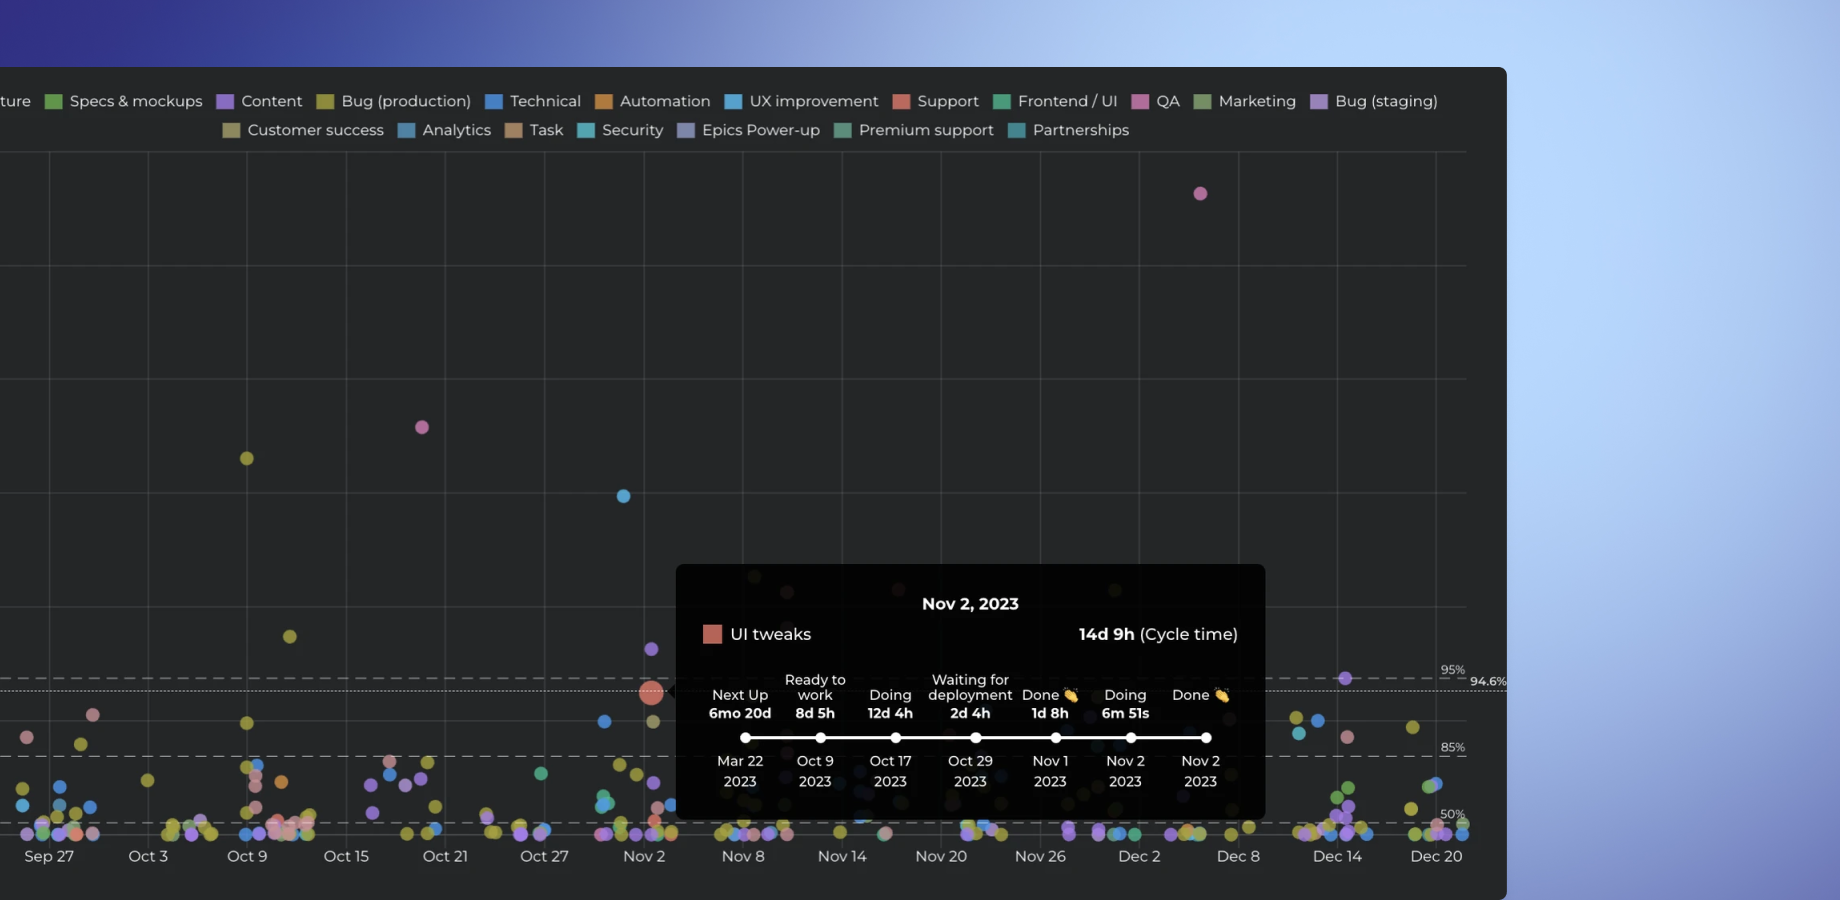Toggle UX improvement legend label
This screenshot has height=900, width=1840.
click(802, 101)
